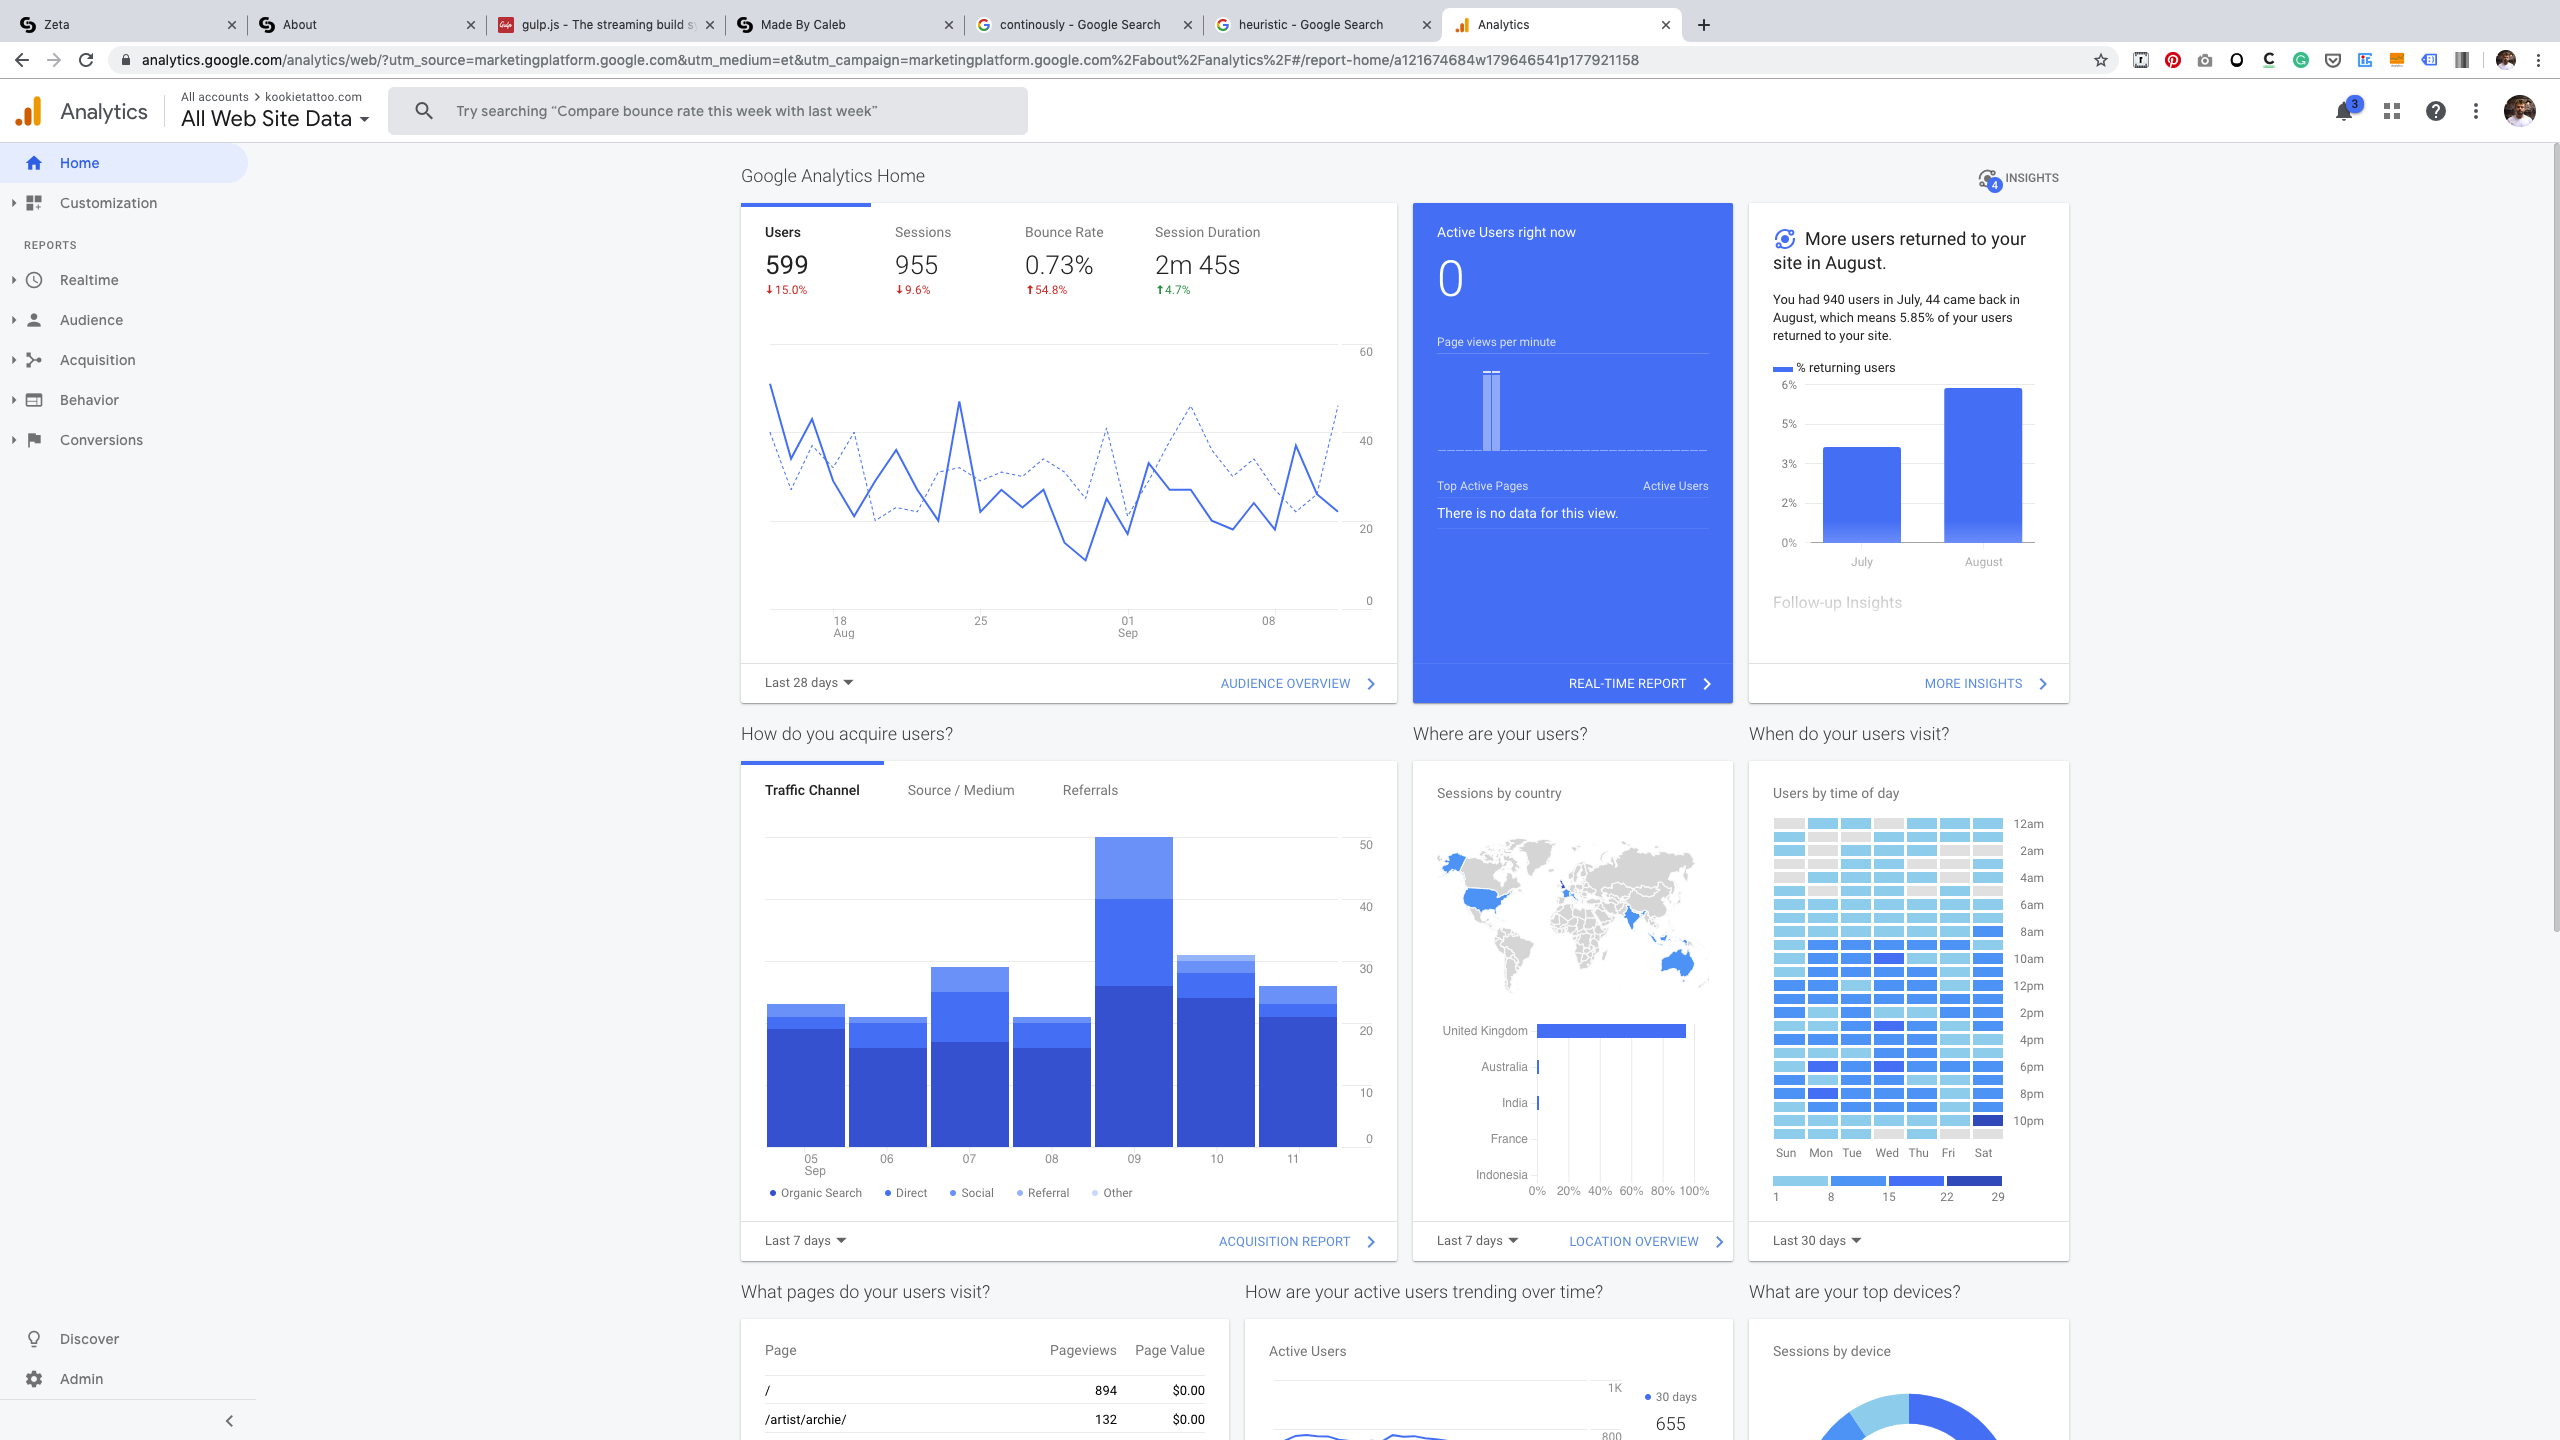Switch to the Source / Medium tab
This screenshot has width=2560, height=1440.
pos(960,790)
